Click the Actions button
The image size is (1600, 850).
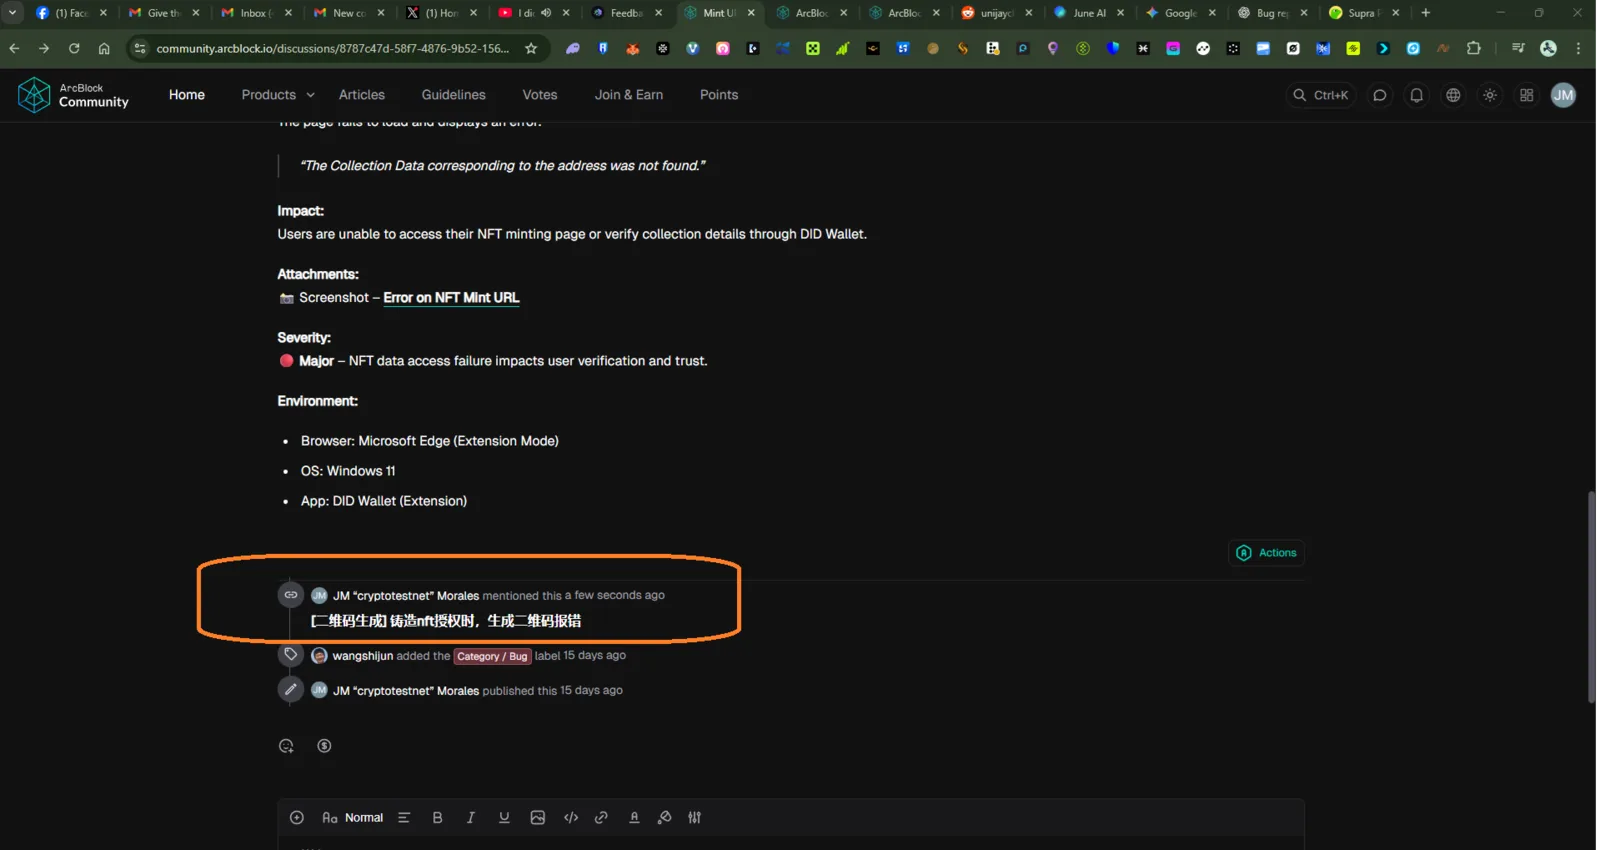[1266, 553]
